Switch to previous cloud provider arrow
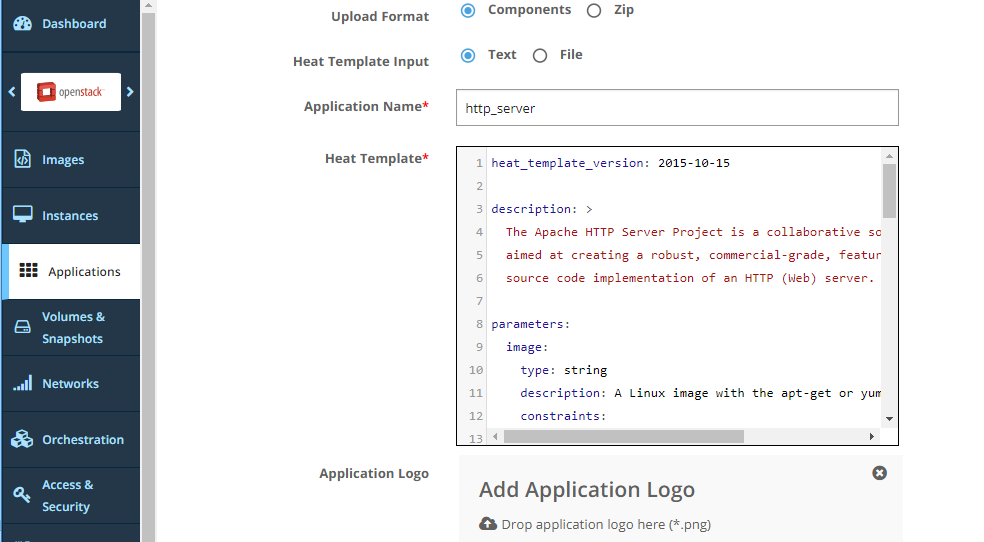 12,92
